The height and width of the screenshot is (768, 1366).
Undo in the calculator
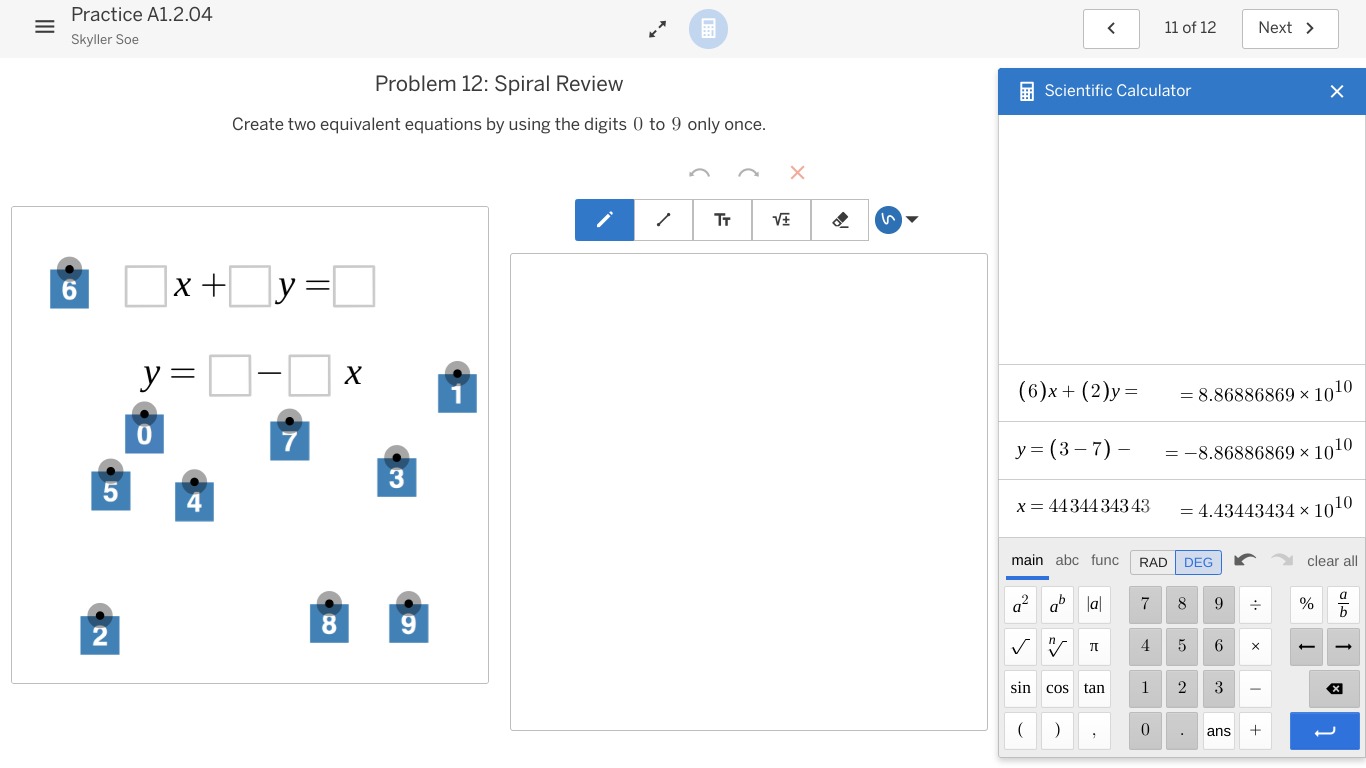1244,560
